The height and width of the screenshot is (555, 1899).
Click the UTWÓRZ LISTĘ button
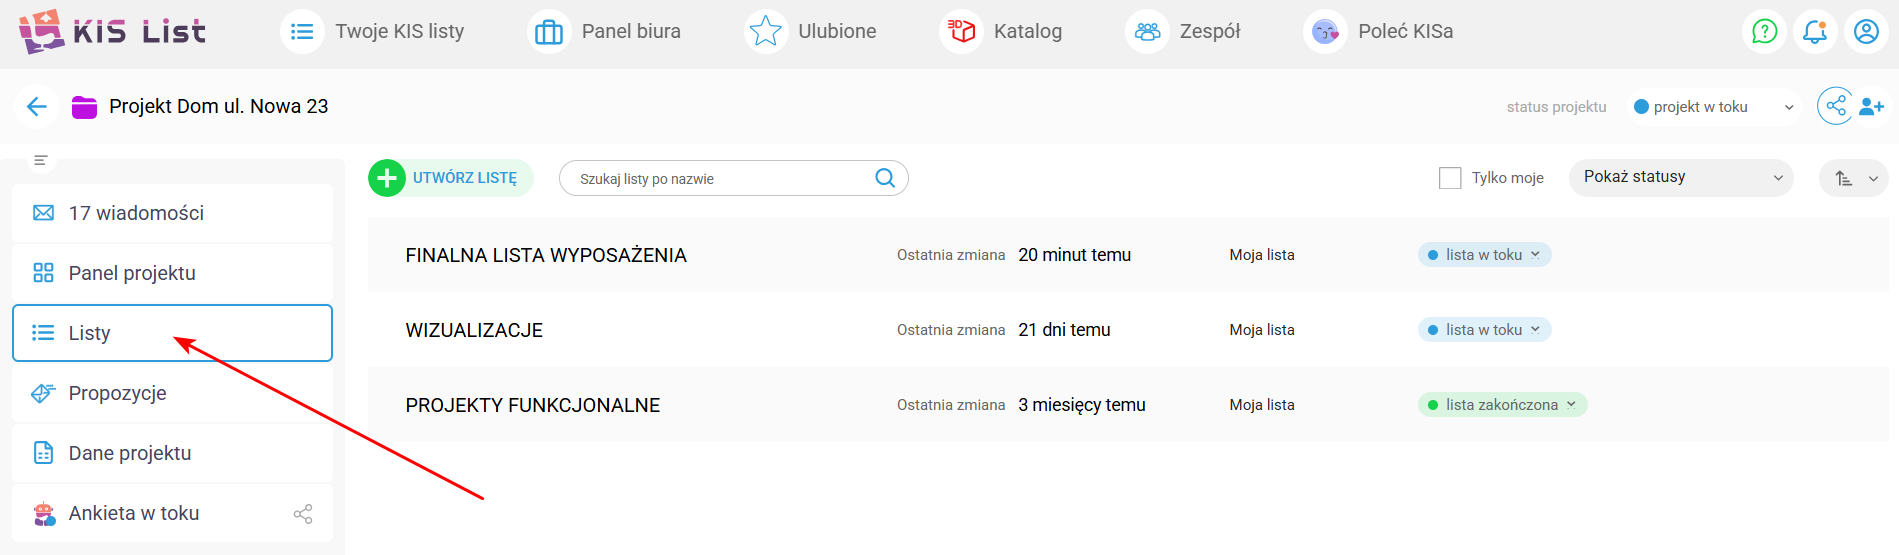[x=451, y=178]
